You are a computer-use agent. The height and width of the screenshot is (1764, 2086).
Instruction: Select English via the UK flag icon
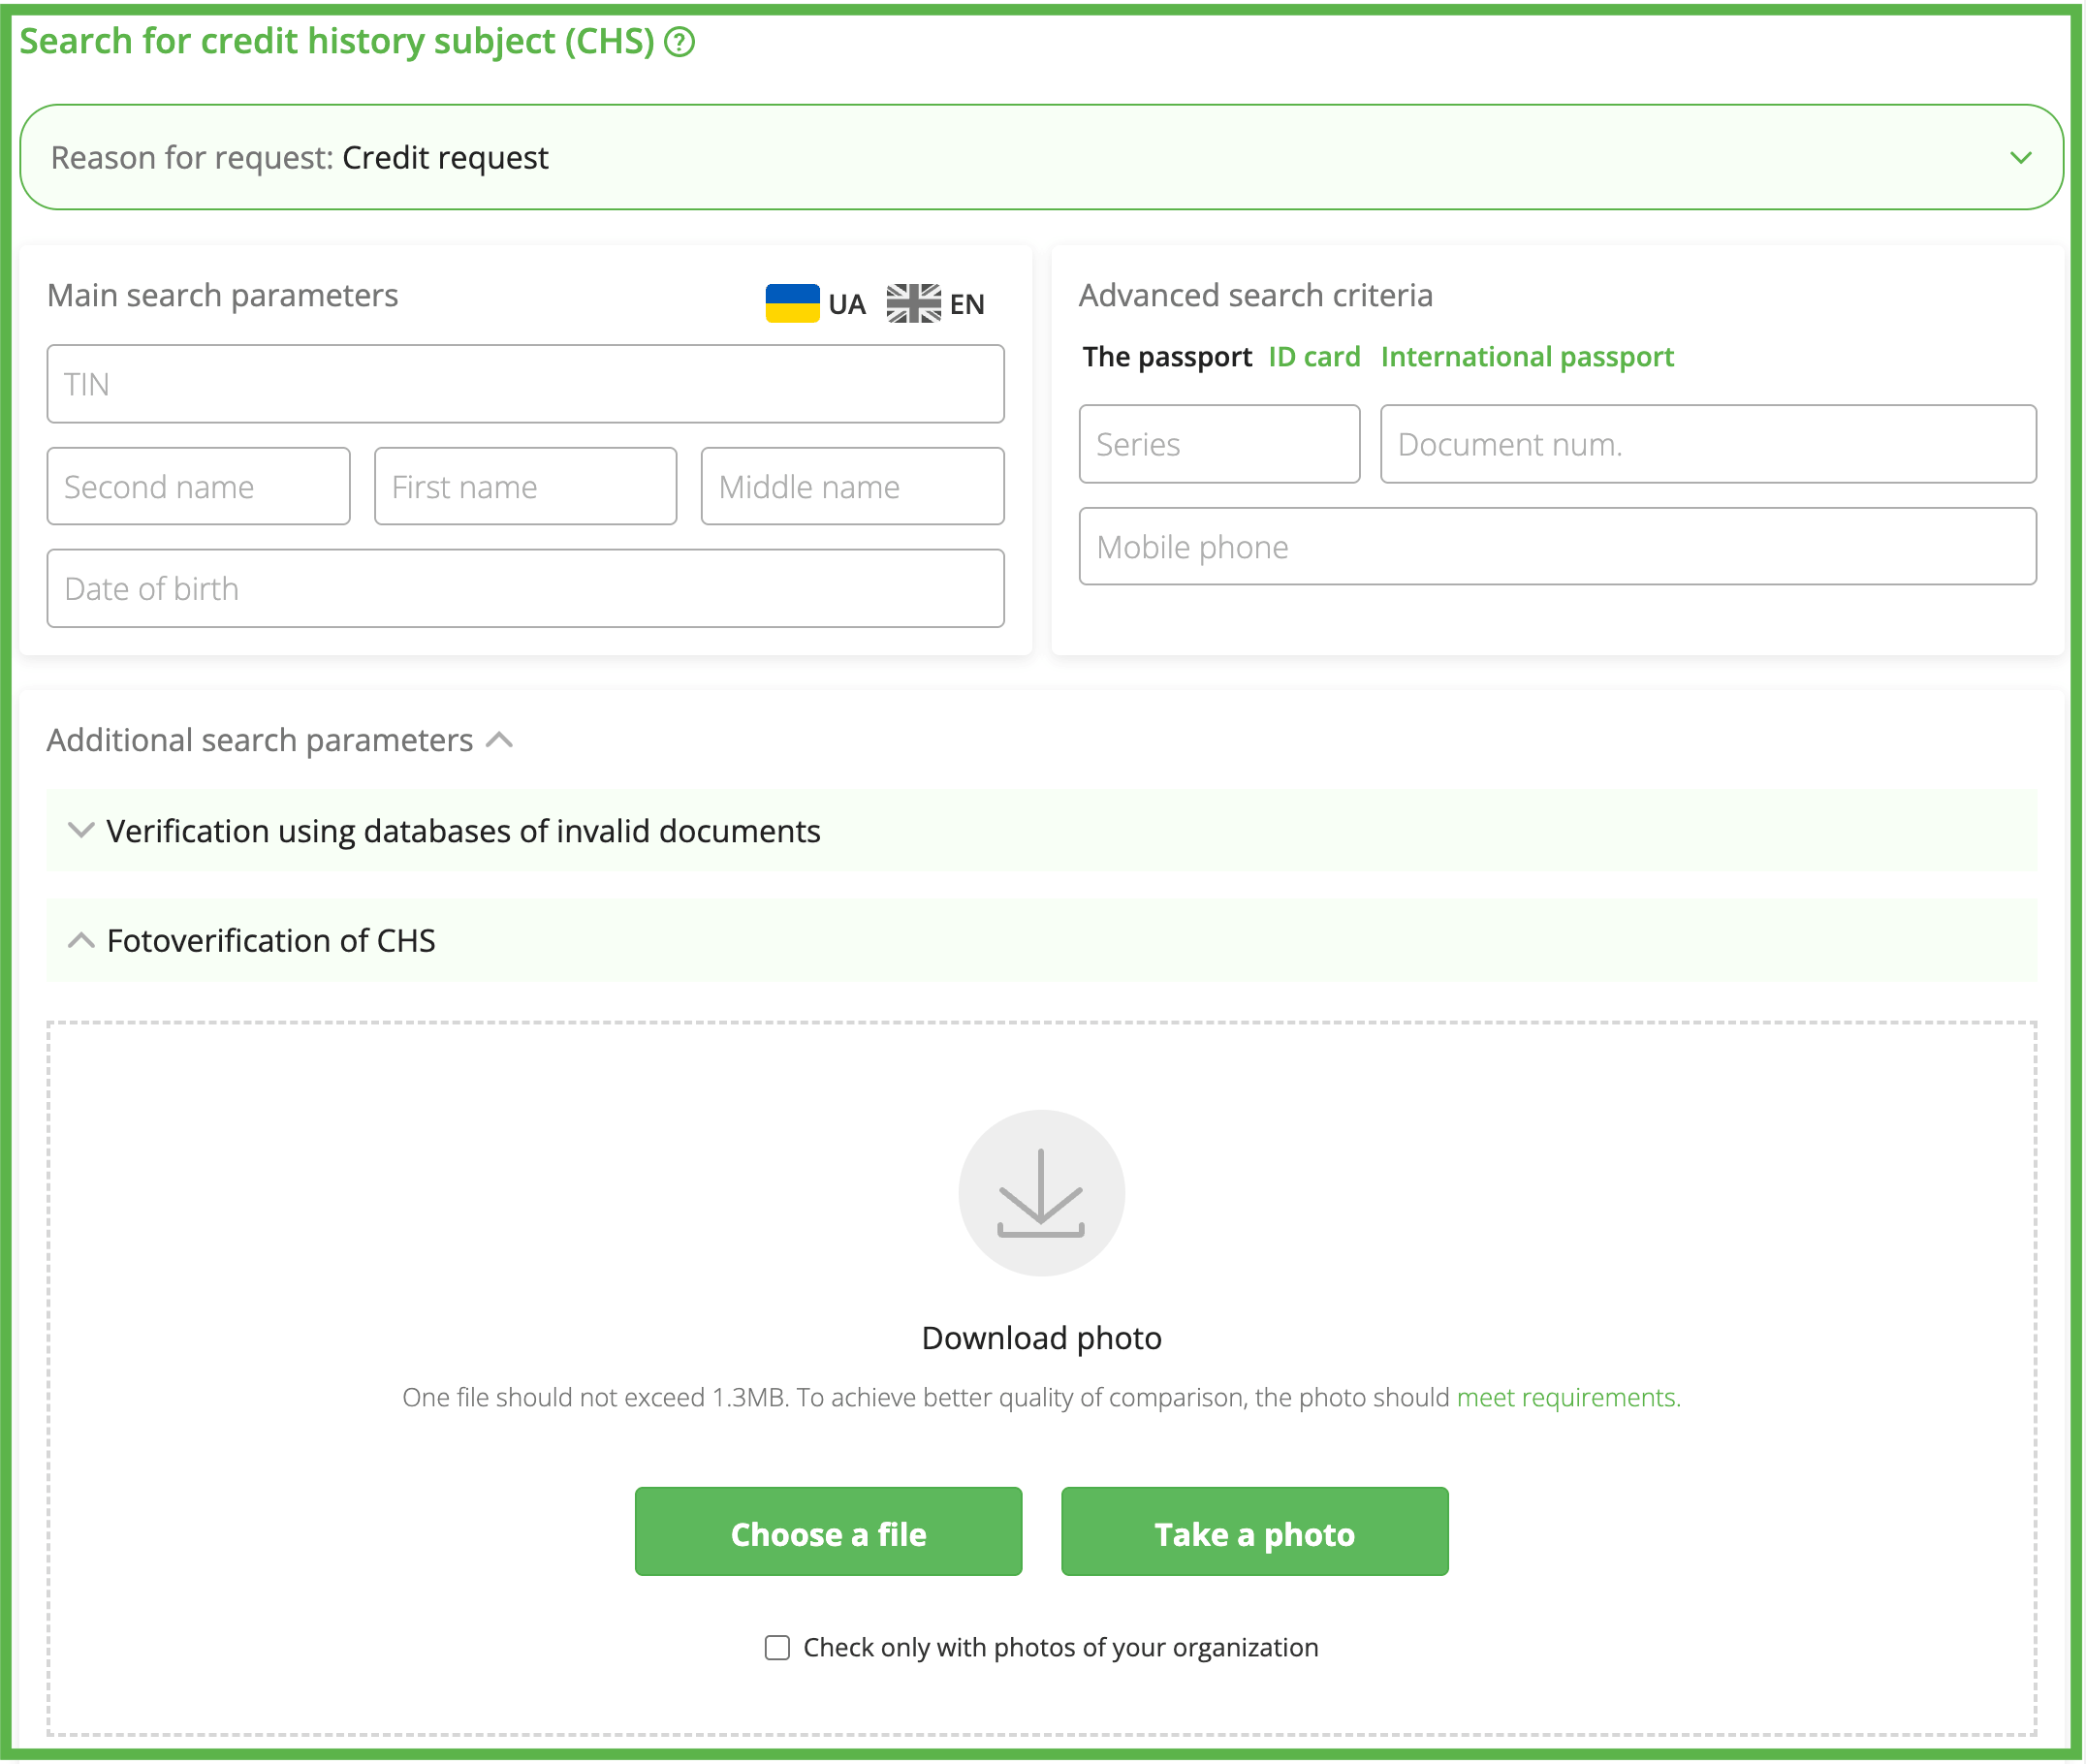coord(913,303)
